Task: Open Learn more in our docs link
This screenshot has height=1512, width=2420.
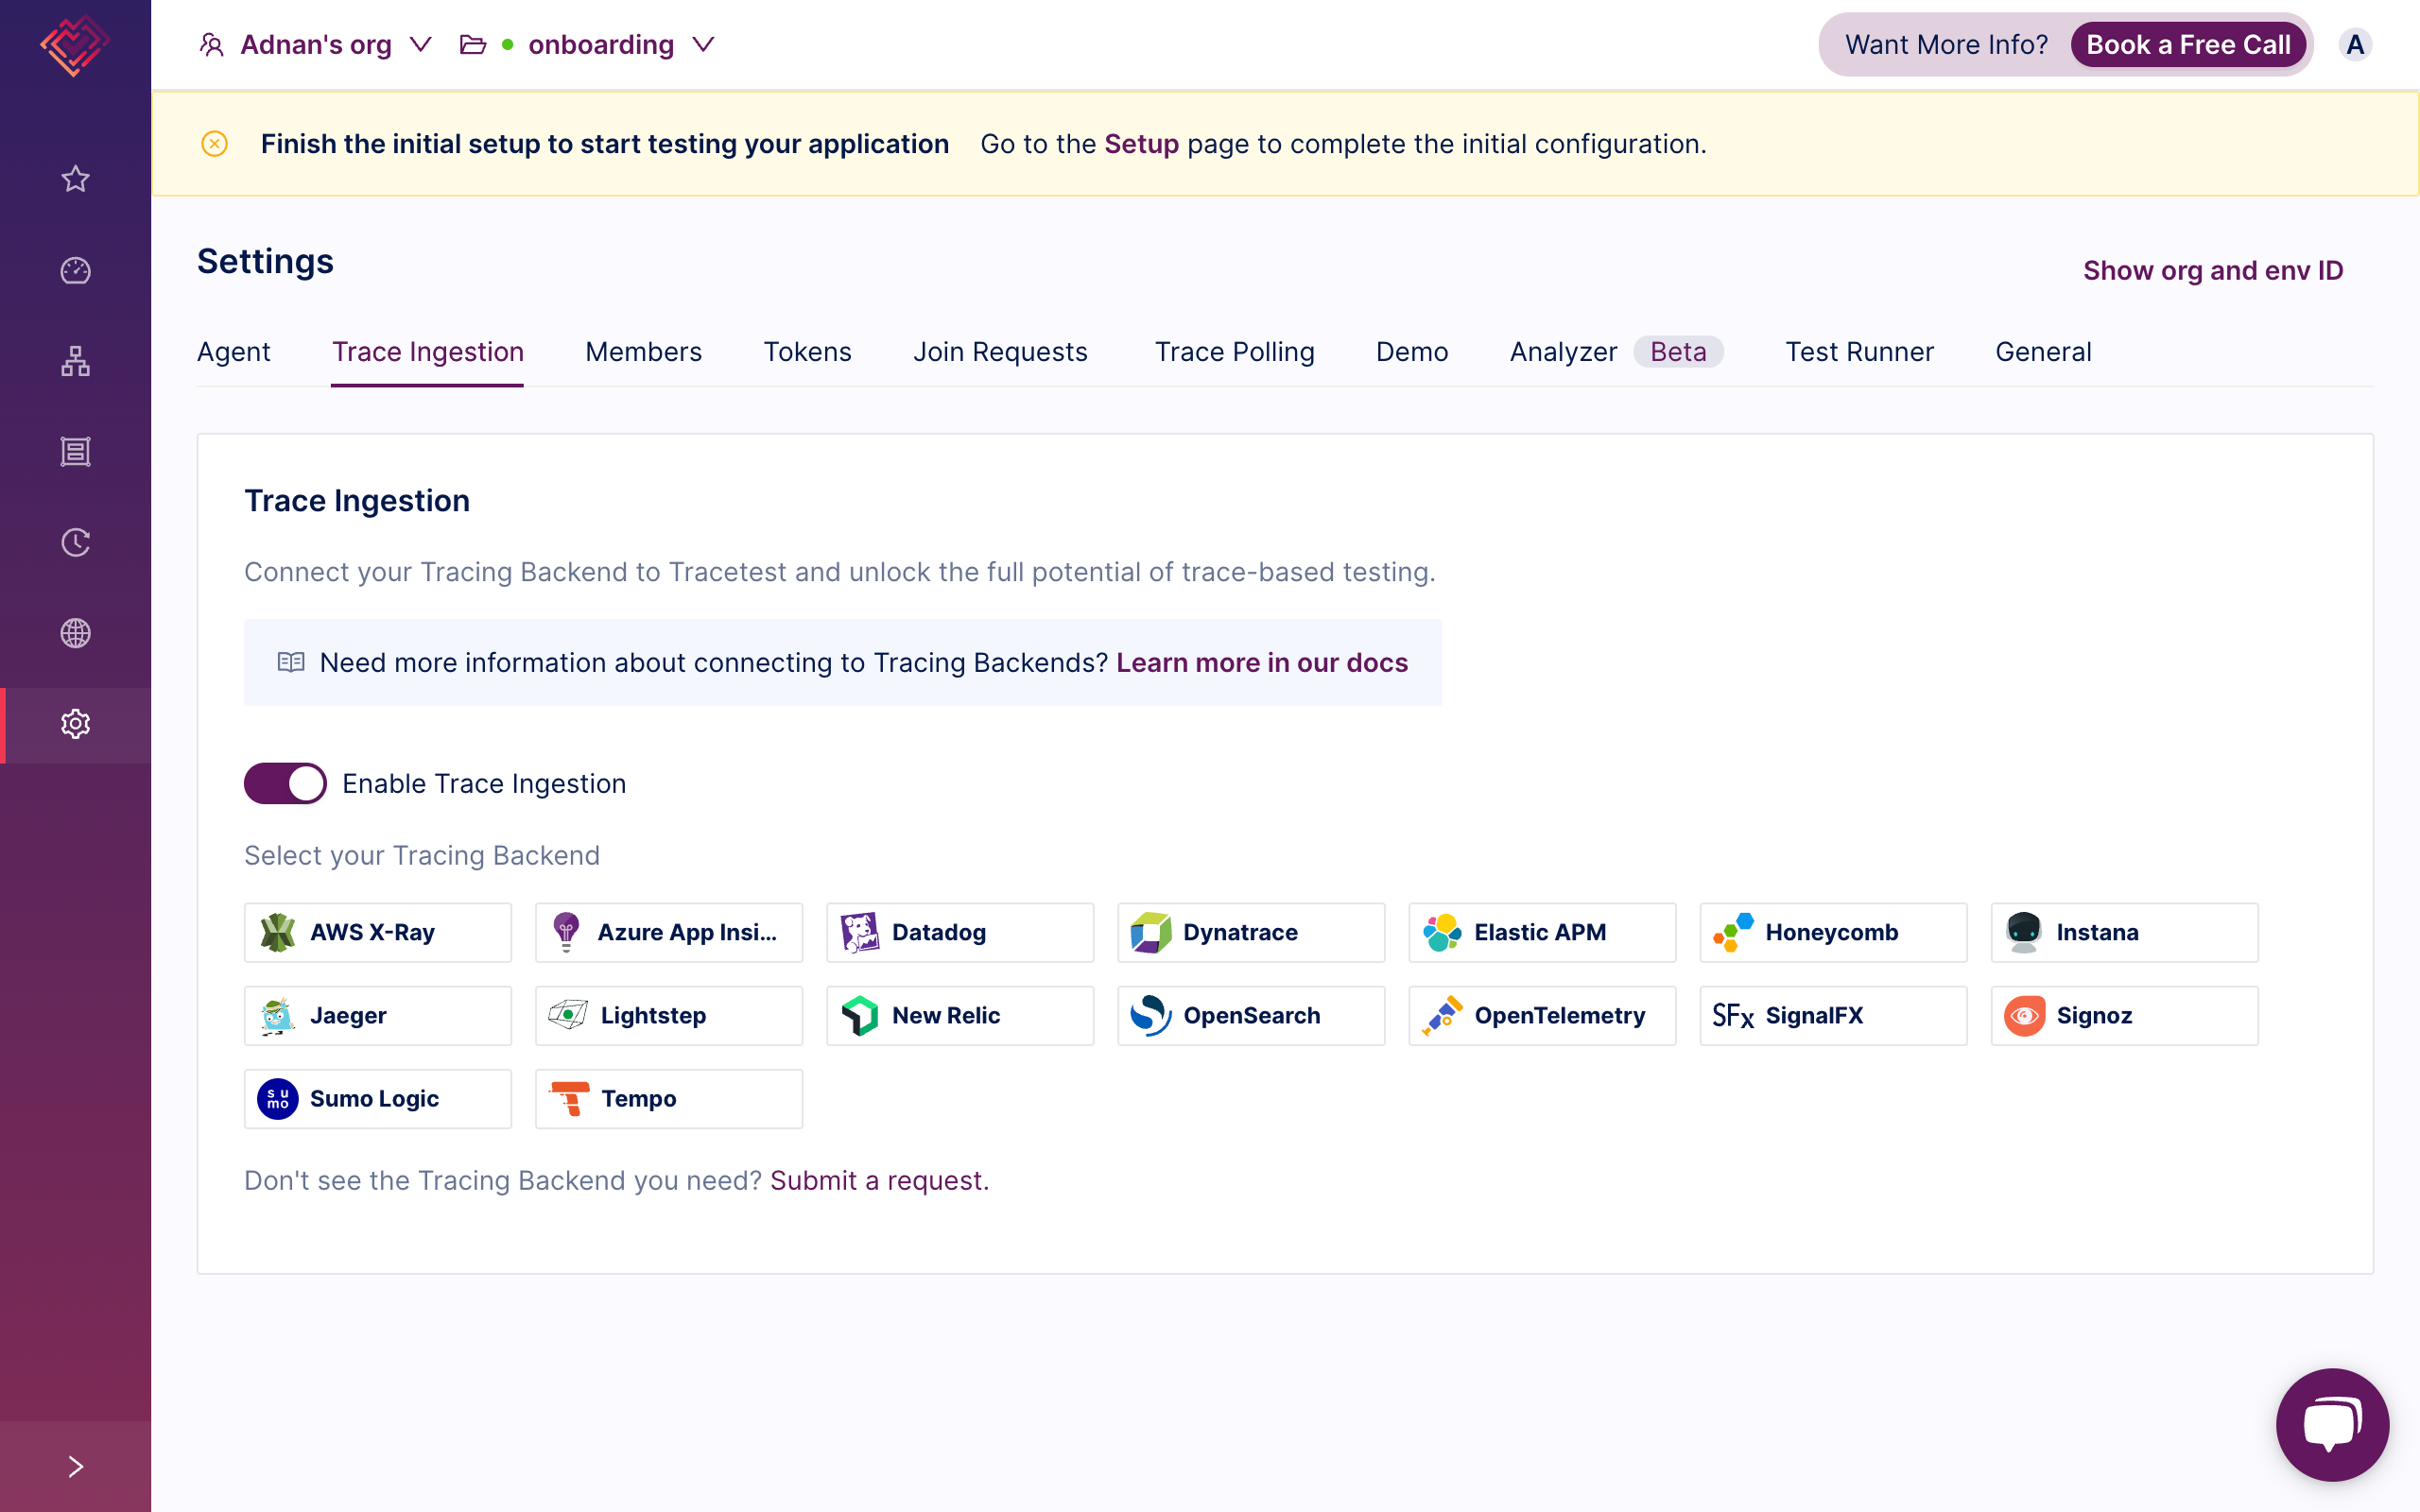Action: (1262, 662)
